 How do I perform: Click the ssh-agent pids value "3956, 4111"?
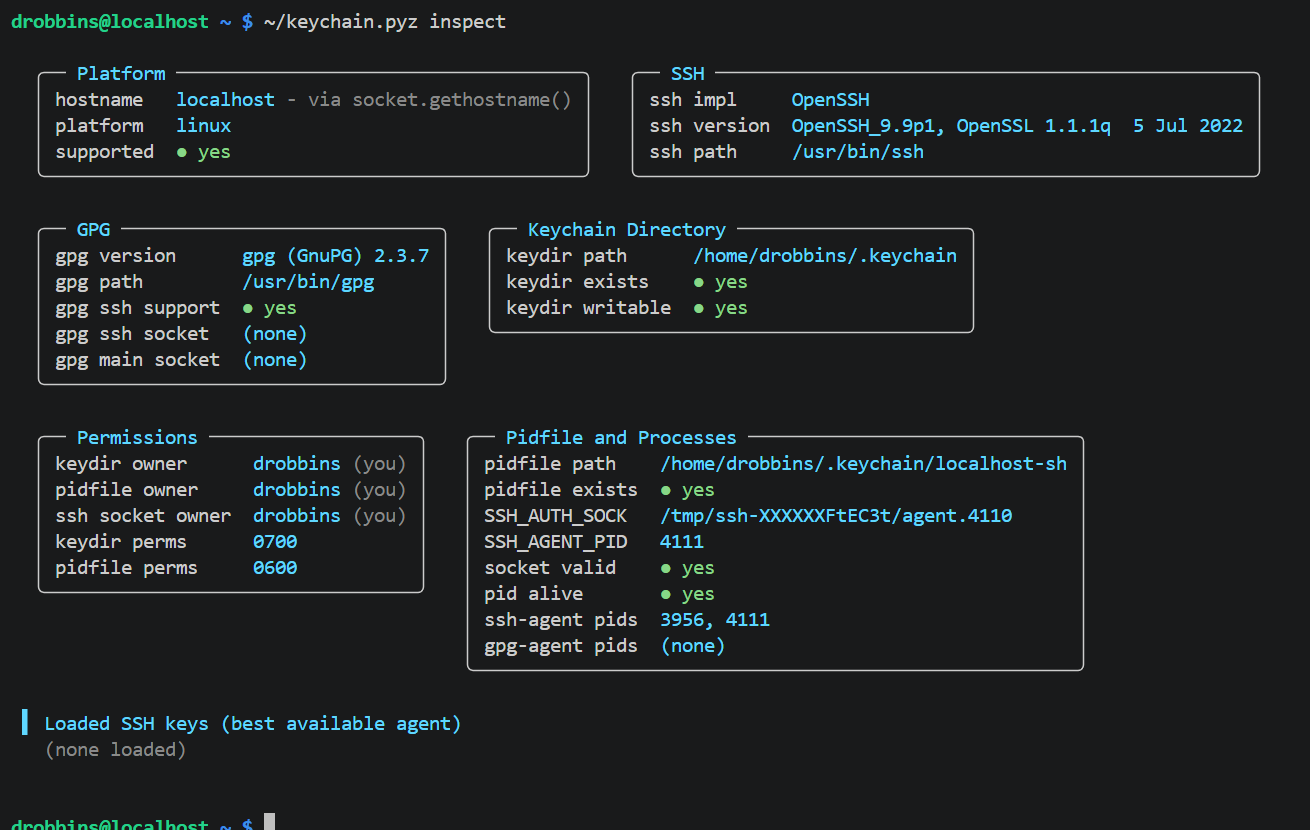tap(715, 620)
